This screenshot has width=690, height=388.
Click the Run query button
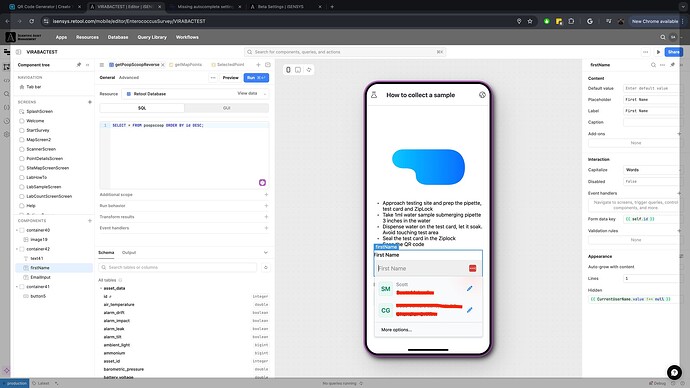[x=256, y=78]
